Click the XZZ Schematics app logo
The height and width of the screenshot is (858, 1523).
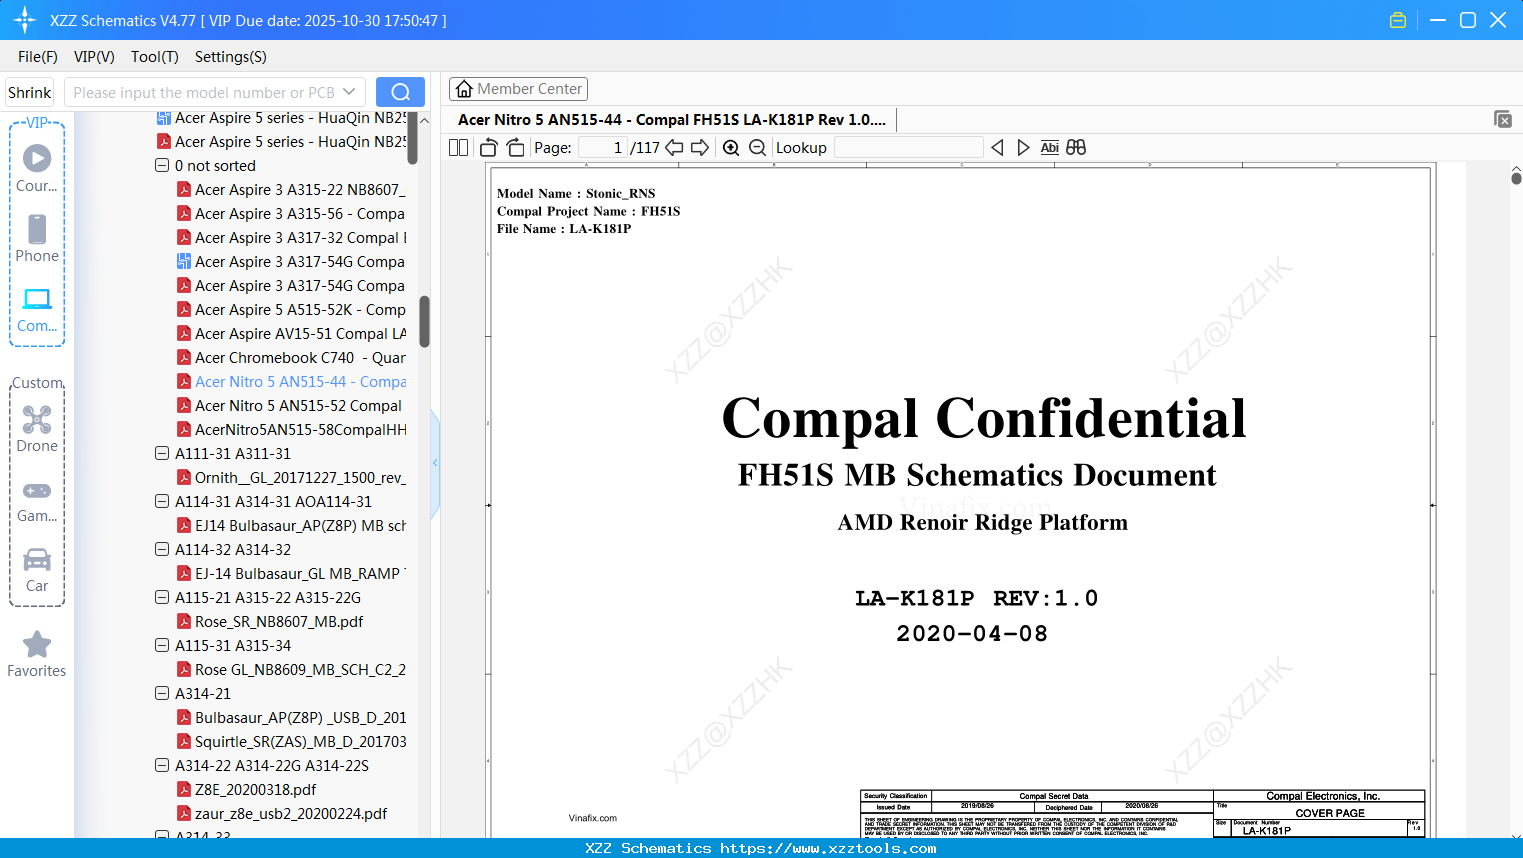tap(24, 20)
